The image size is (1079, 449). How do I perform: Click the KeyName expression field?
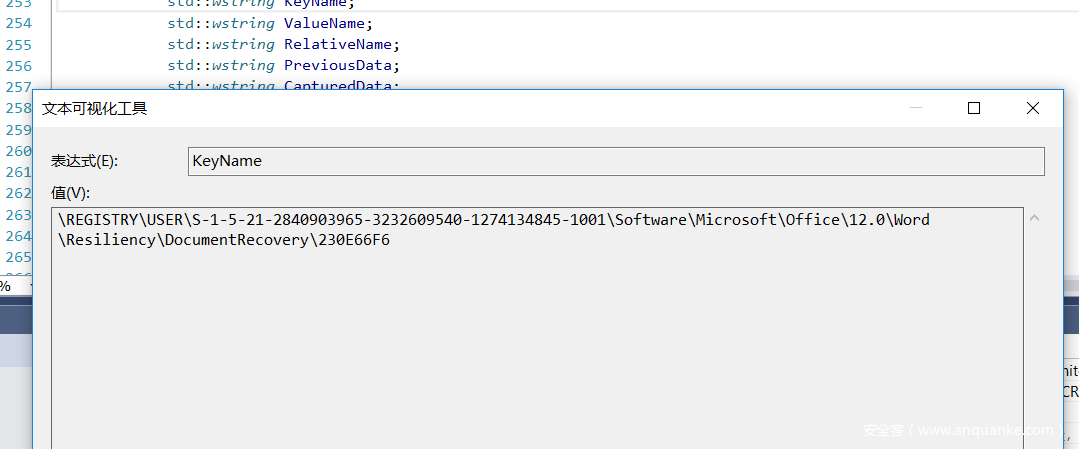pyautogui.click(x=615, y=161)
